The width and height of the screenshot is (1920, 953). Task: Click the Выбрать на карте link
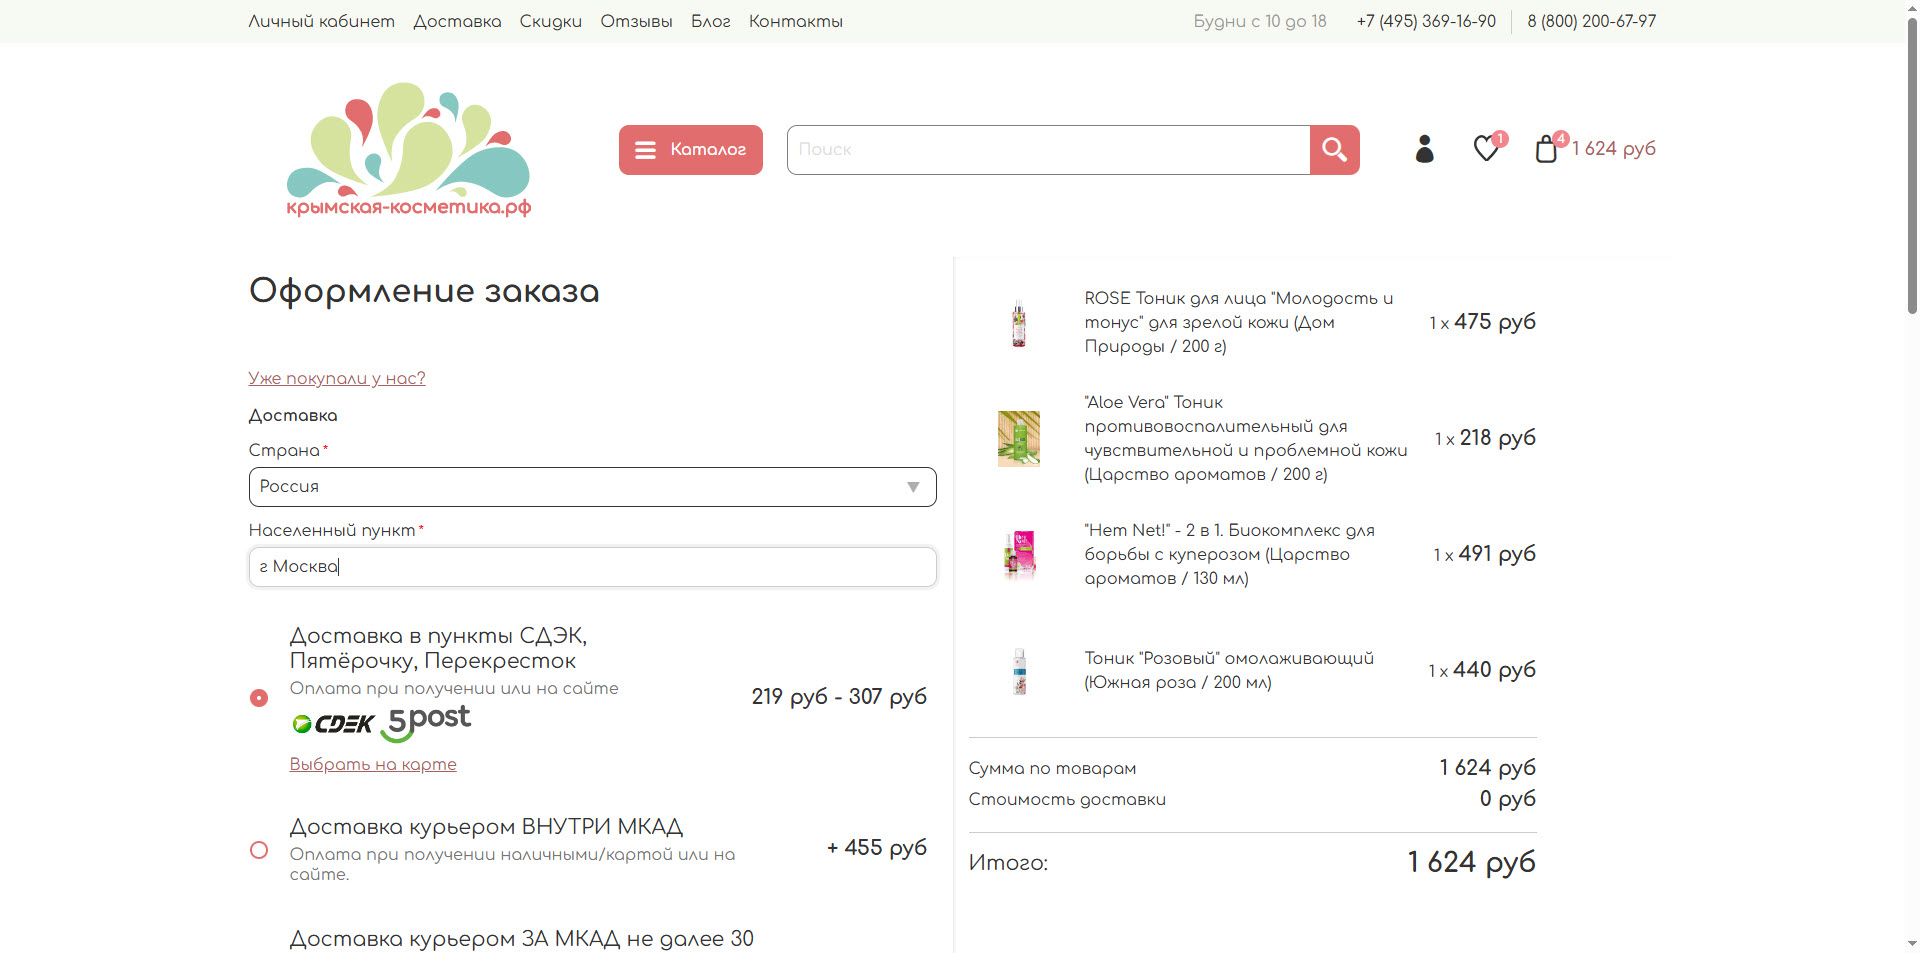[x=373, y=764]
